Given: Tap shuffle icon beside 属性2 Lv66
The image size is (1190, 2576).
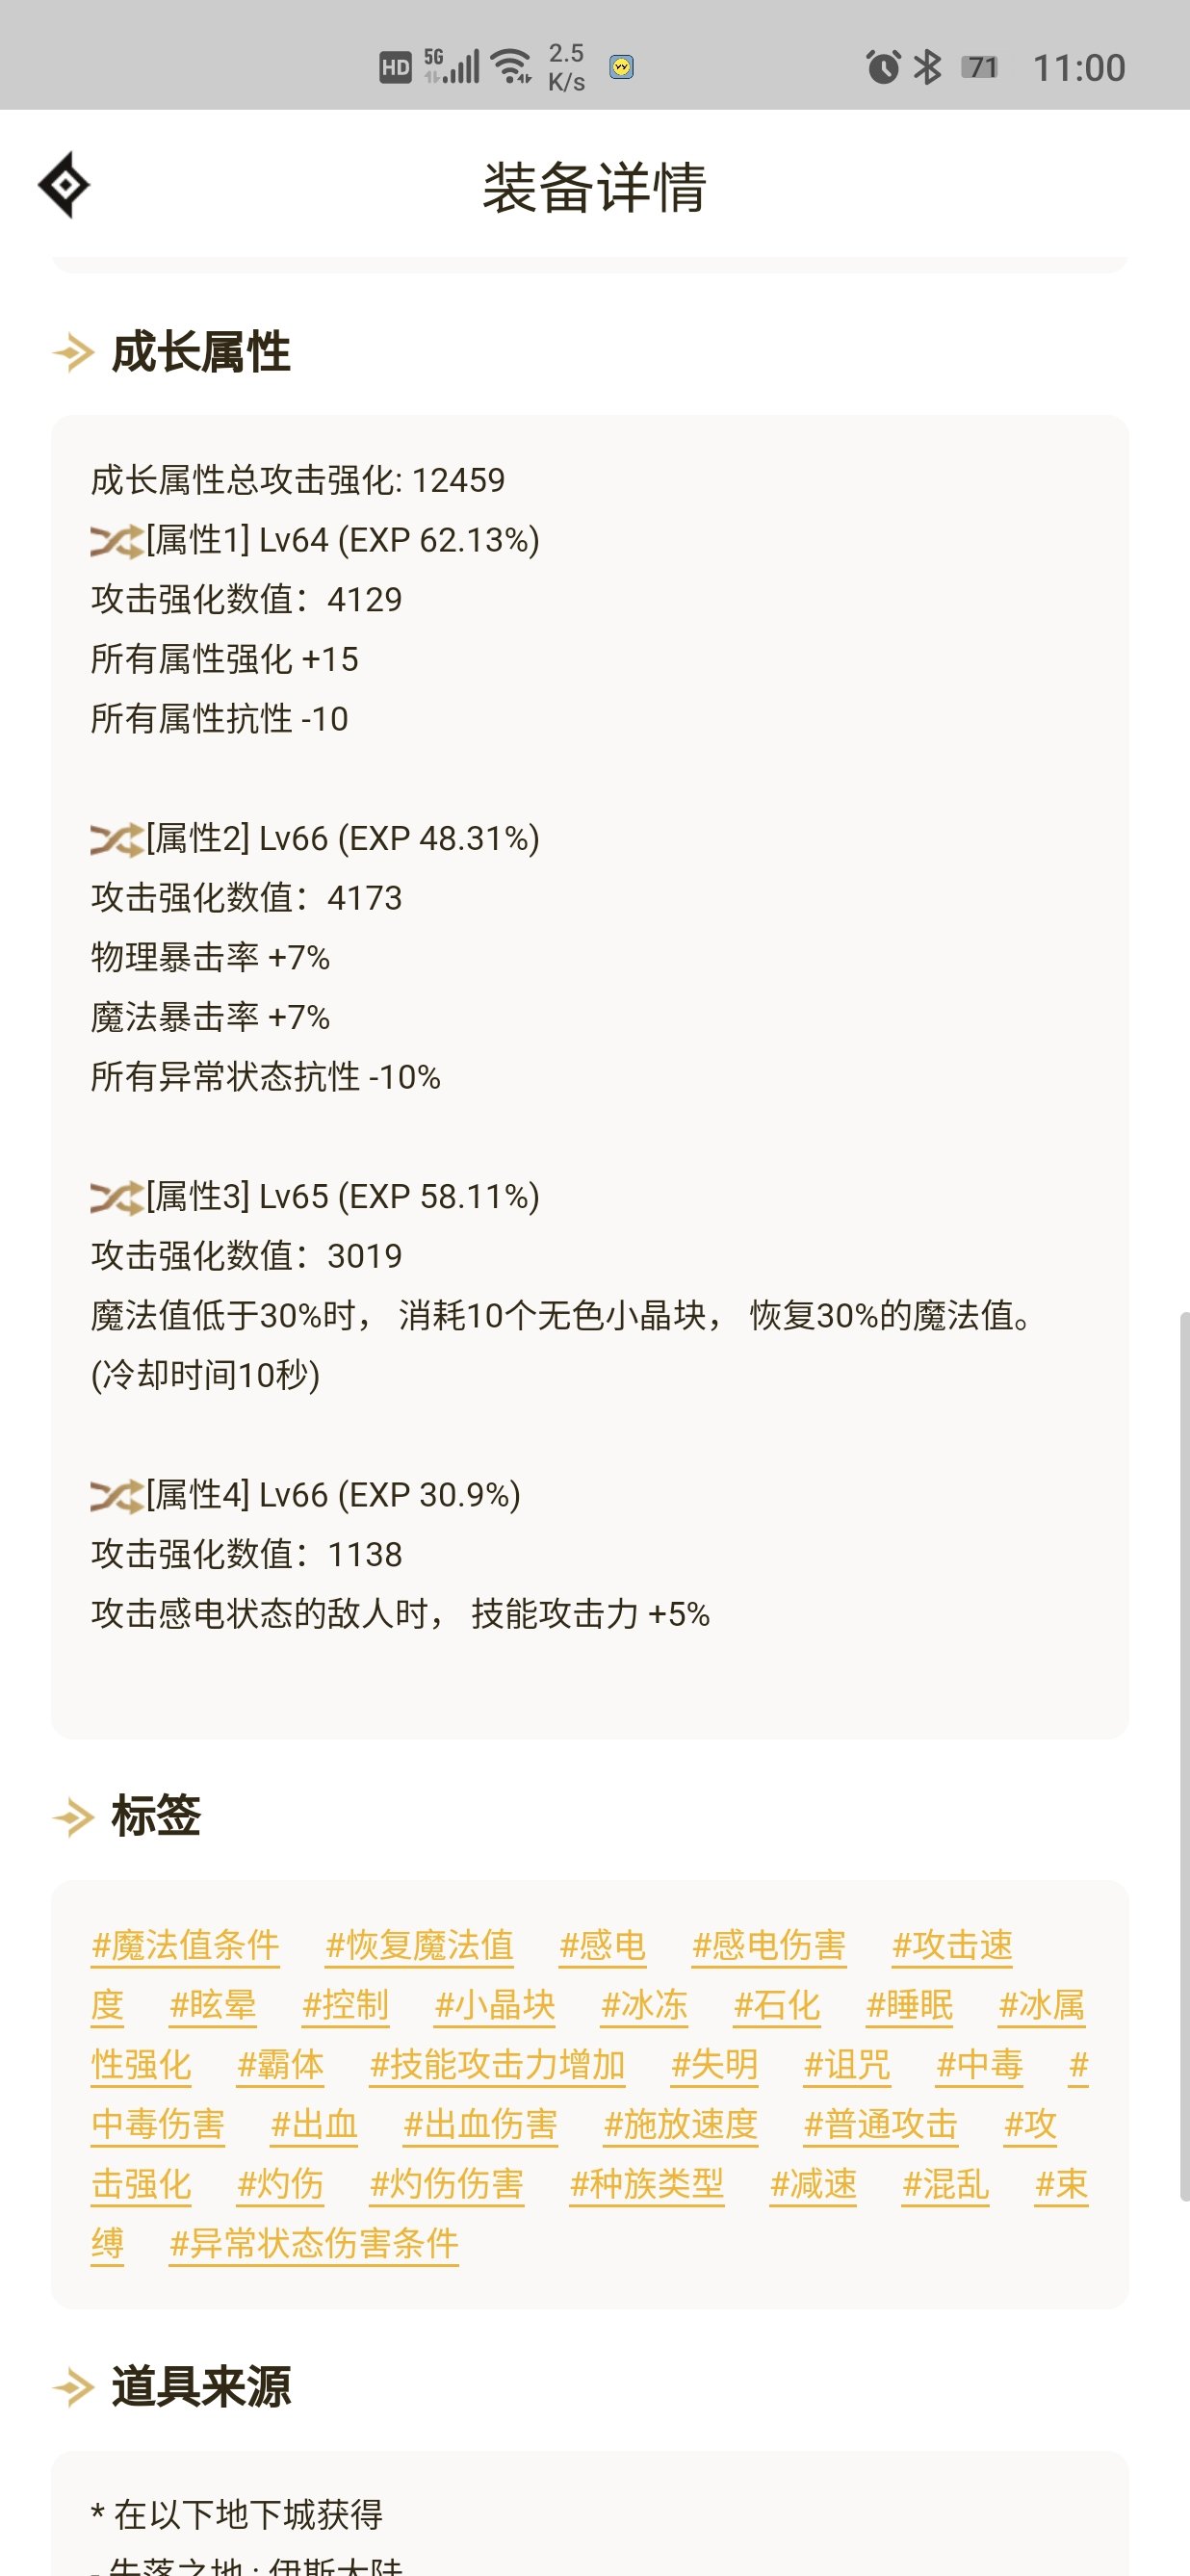Looking at the screenshot, I should [117, 839].
